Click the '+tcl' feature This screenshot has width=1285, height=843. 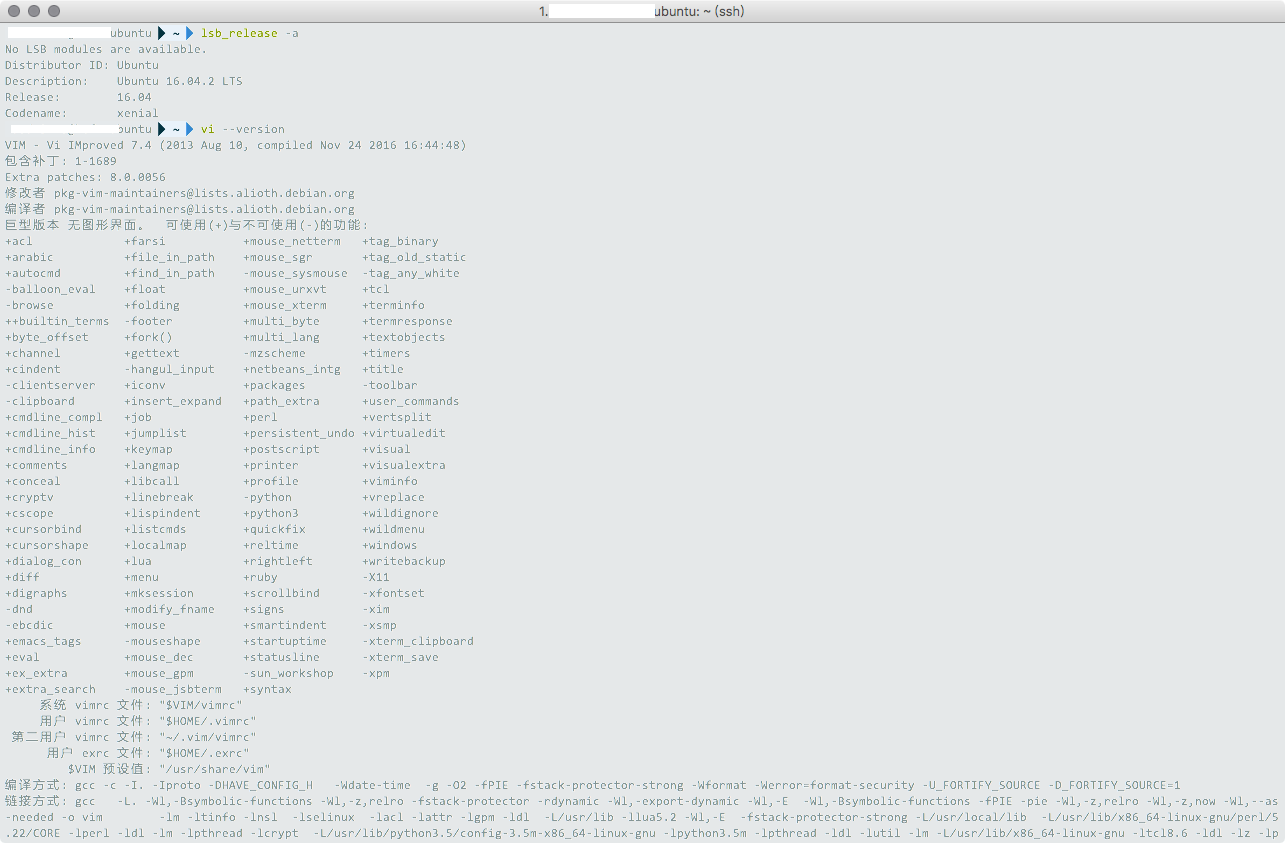376,289
